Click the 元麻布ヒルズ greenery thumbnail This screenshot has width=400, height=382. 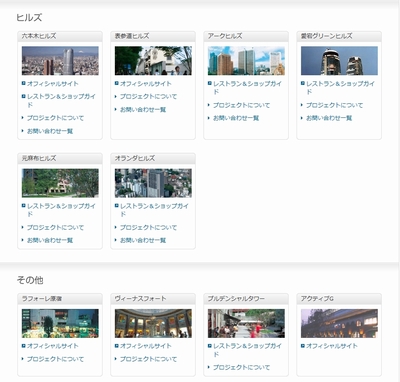pos(60,183)
